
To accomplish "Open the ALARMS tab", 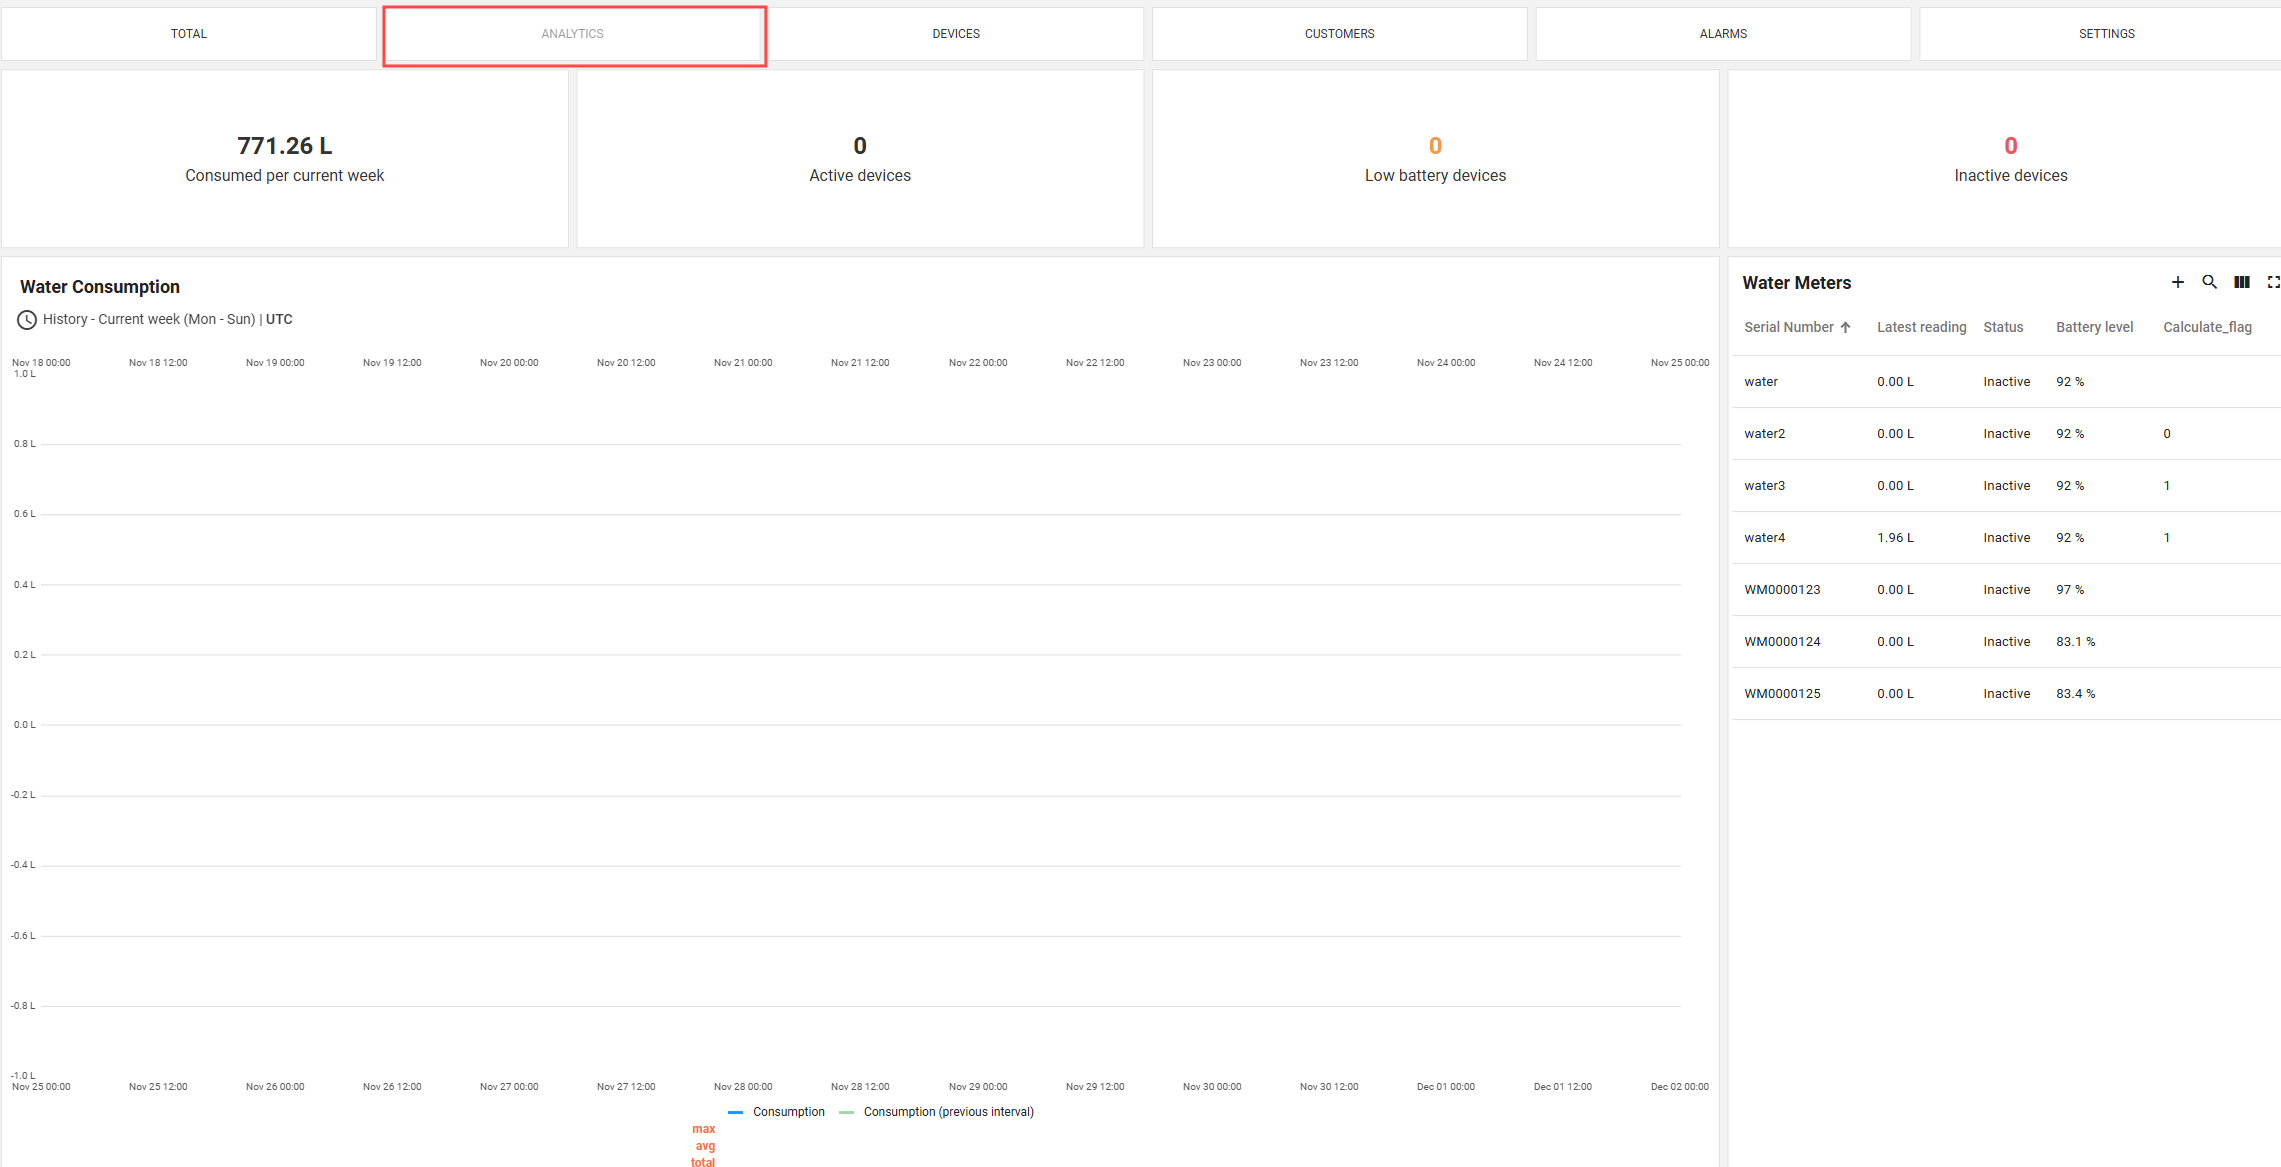I will (x=1723, y=34).
